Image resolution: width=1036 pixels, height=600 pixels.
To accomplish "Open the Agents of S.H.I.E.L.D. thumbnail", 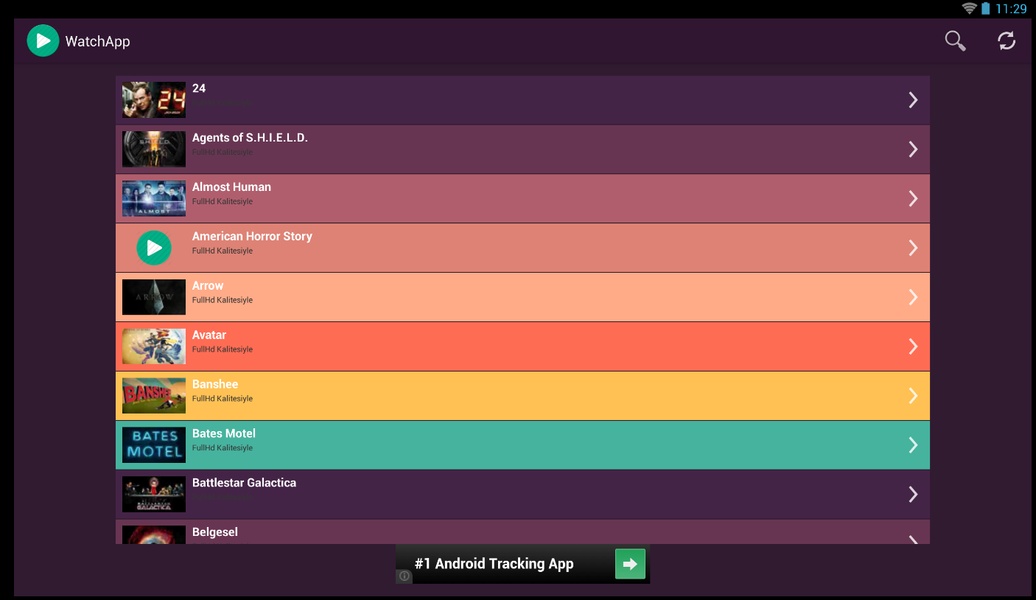I will [154, 149].
